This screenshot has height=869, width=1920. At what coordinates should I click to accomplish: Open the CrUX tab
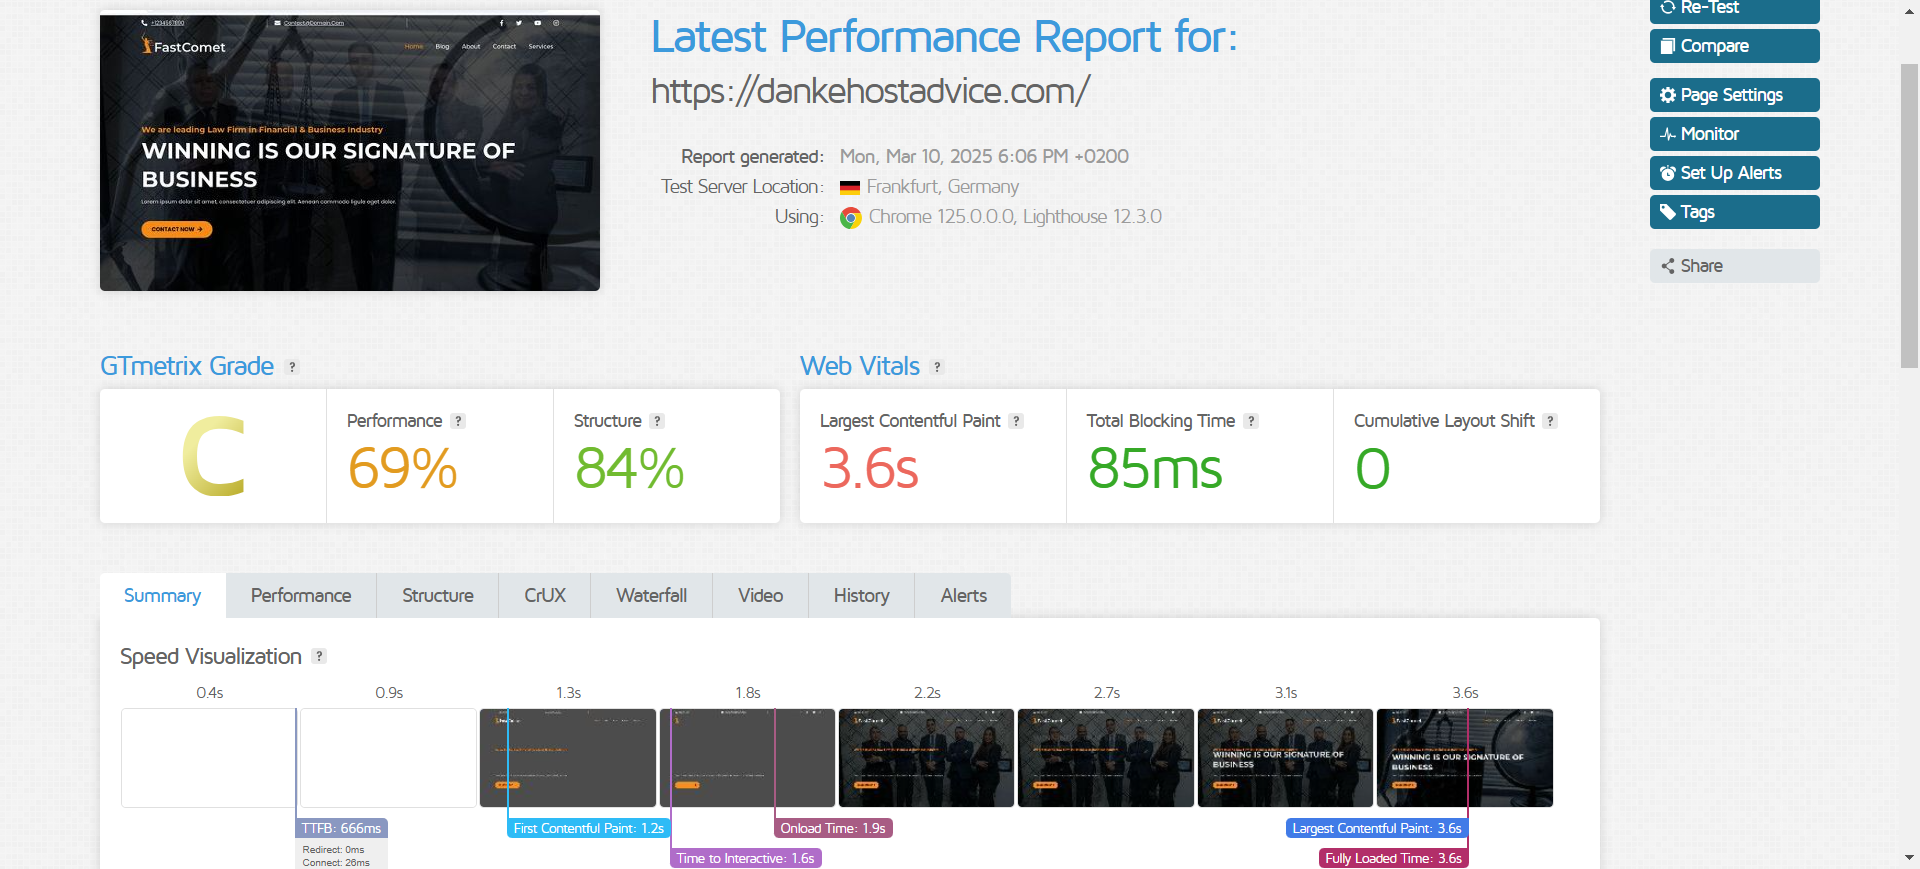(x=545, y=596)
